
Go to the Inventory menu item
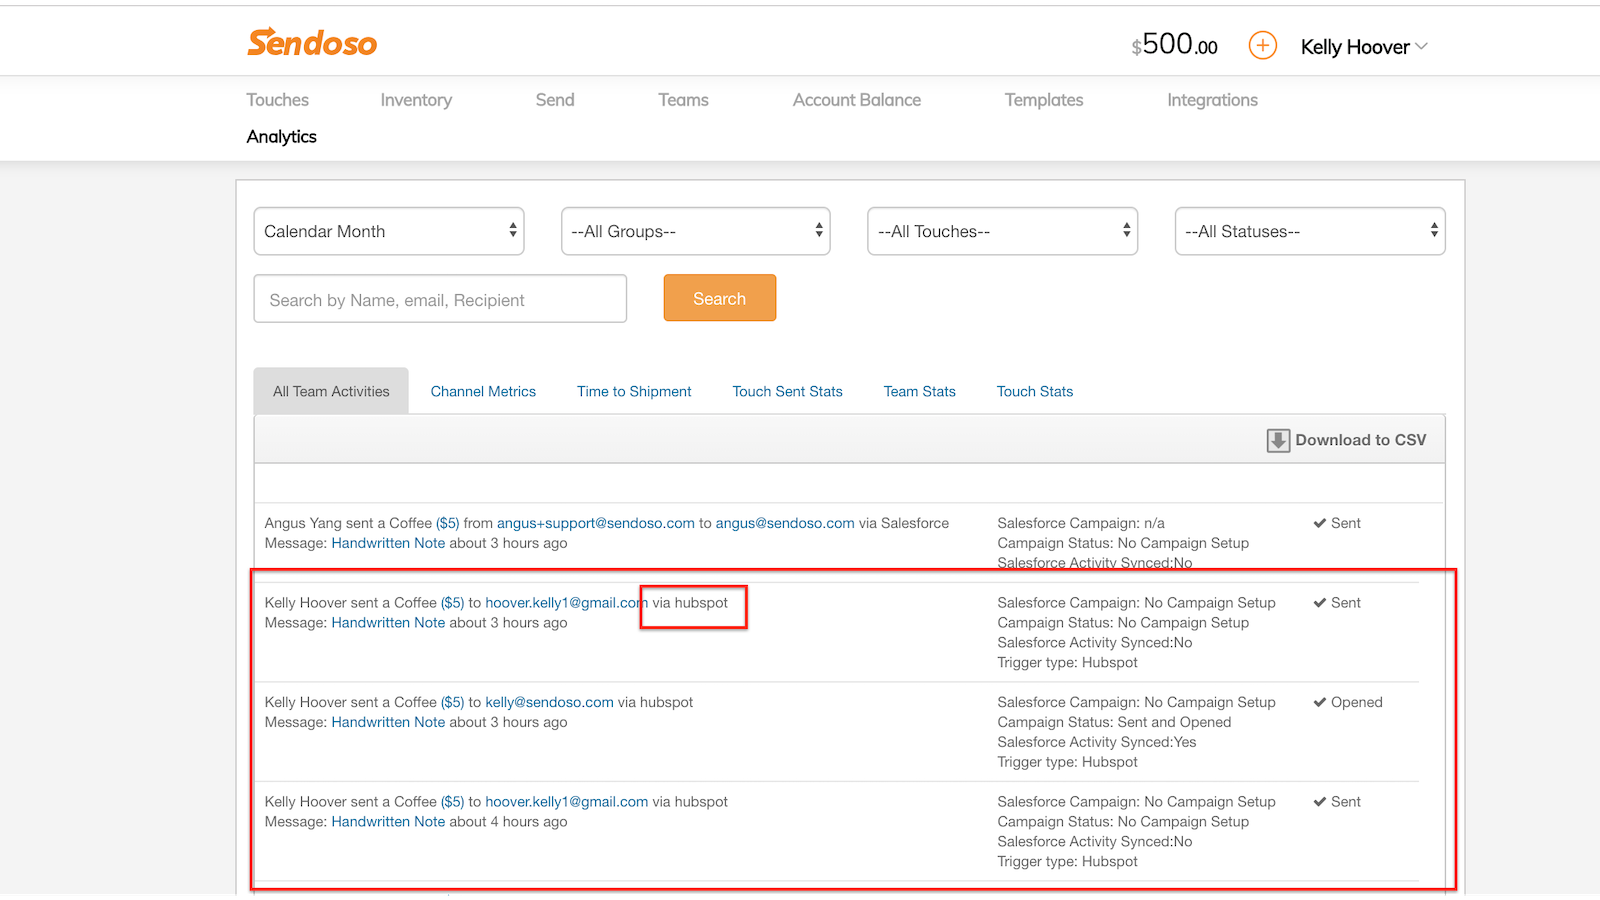click(416, 100)
